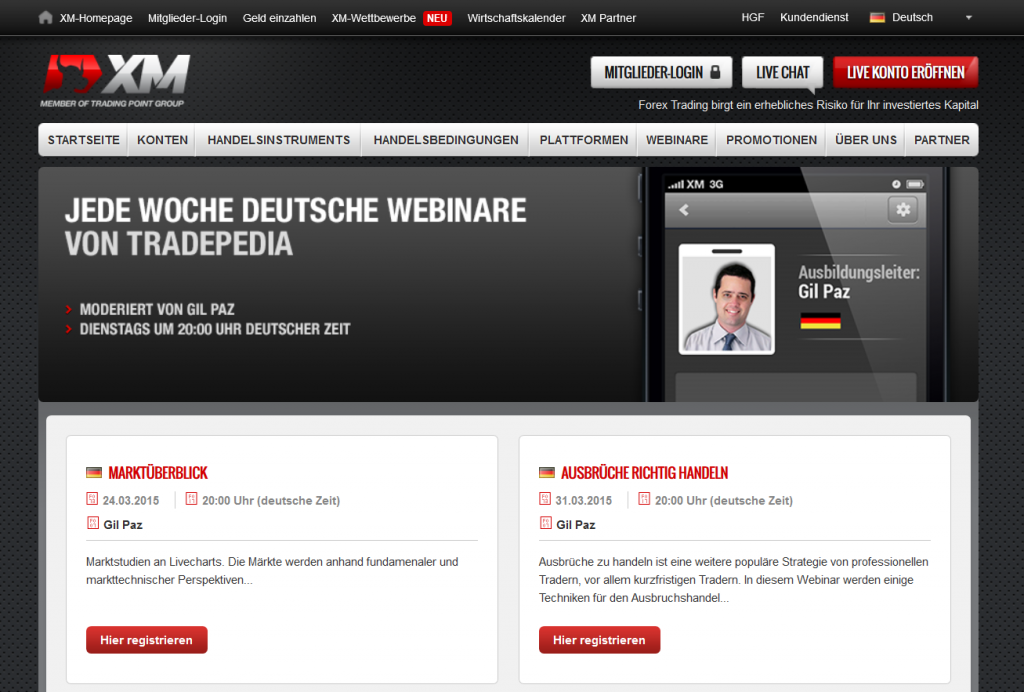Go to XM-Homepage link
This screenshot has height=692, width=1024.
click(96, 18)
